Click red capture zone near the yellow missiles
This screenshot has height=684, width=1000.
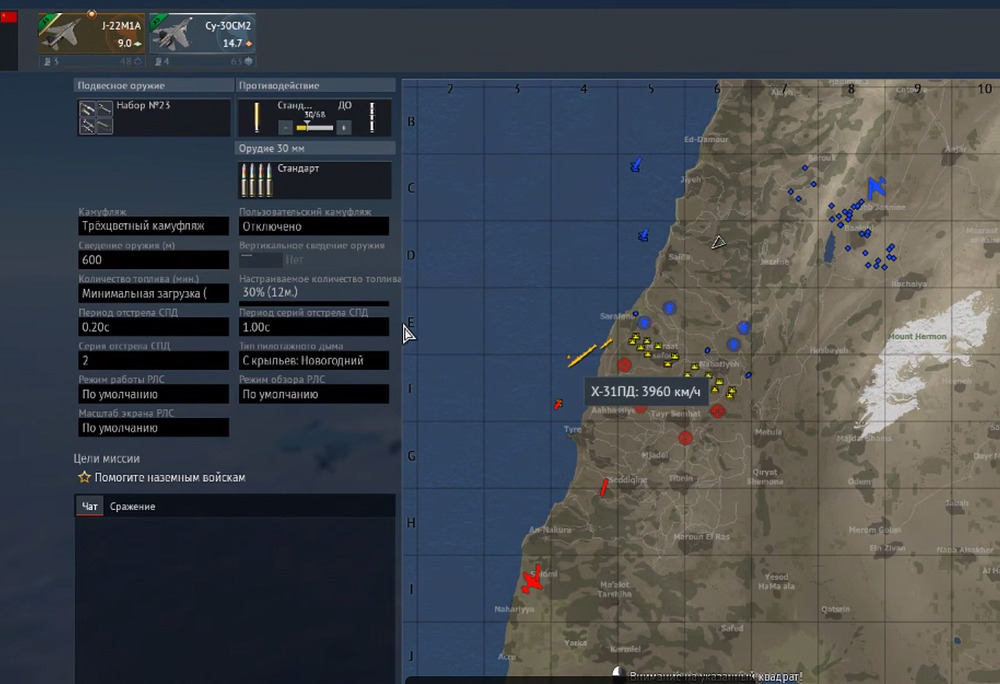coord(624,365)
